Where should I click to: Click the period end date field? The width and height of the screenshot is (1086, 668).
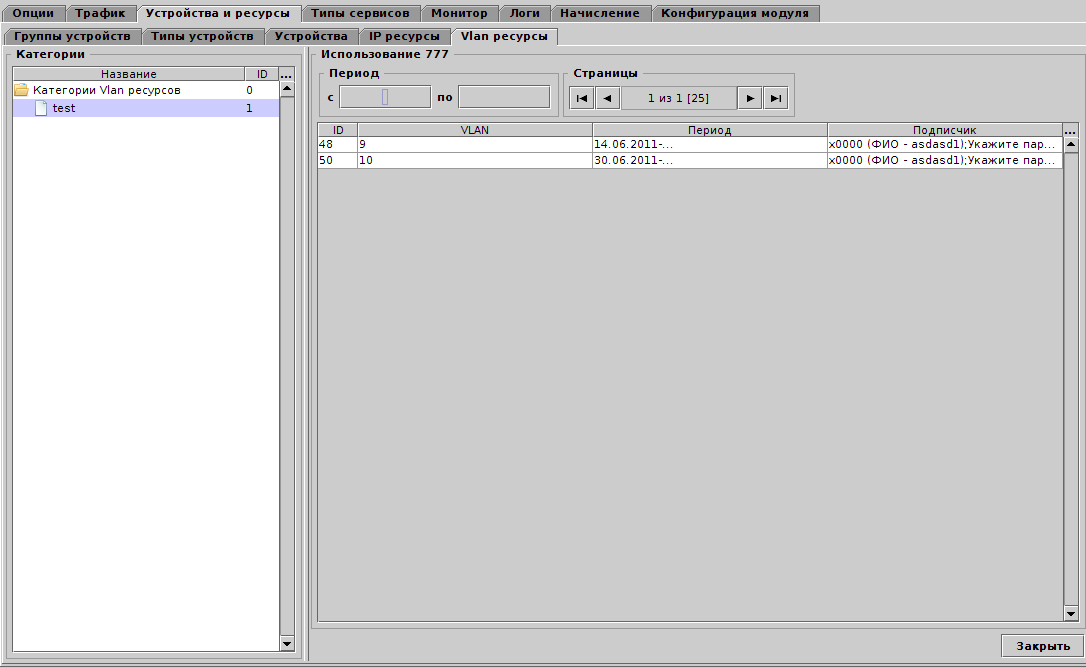(504, 97)
